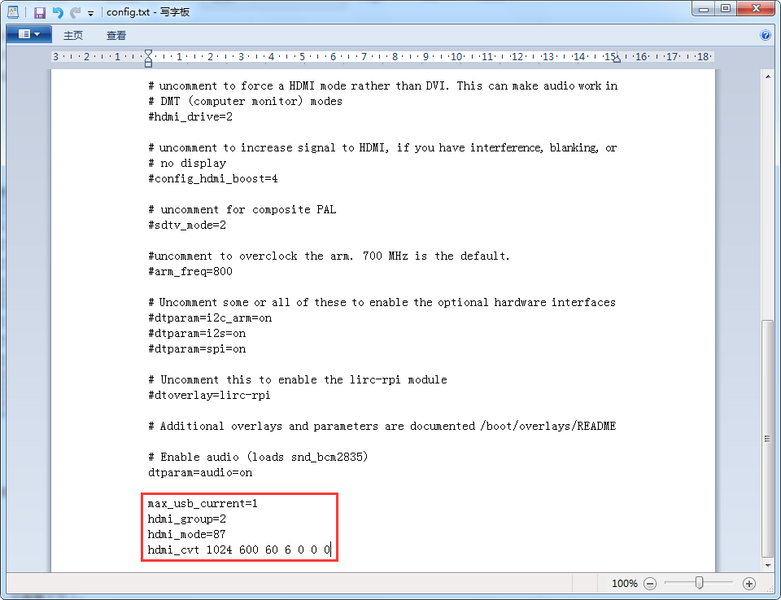This screenshot has width=781, height=600.
Task: Minimize the WordPad window
Action: tap(704, 8)
